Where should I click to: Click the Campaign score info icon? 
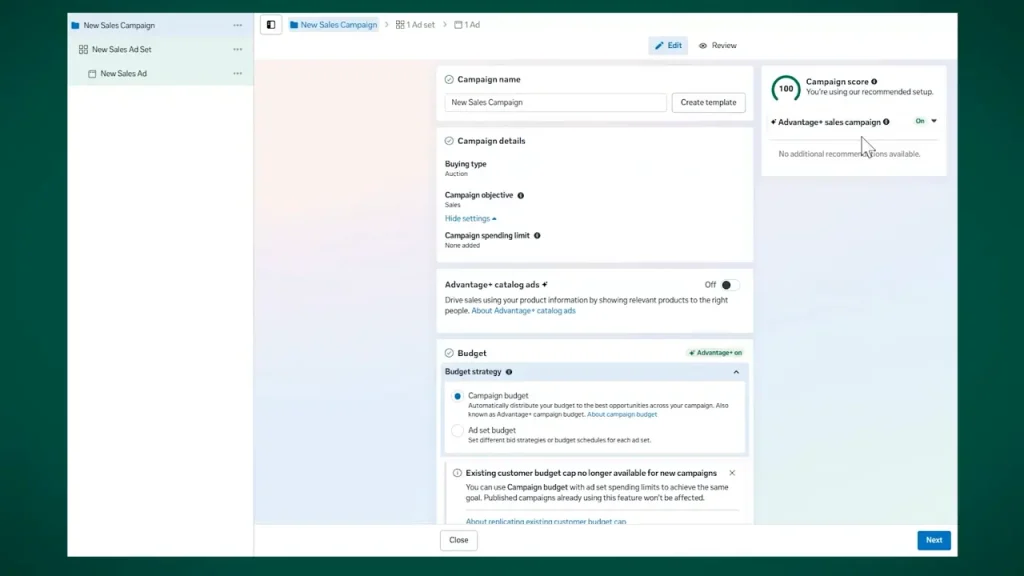tap(874, 82)
